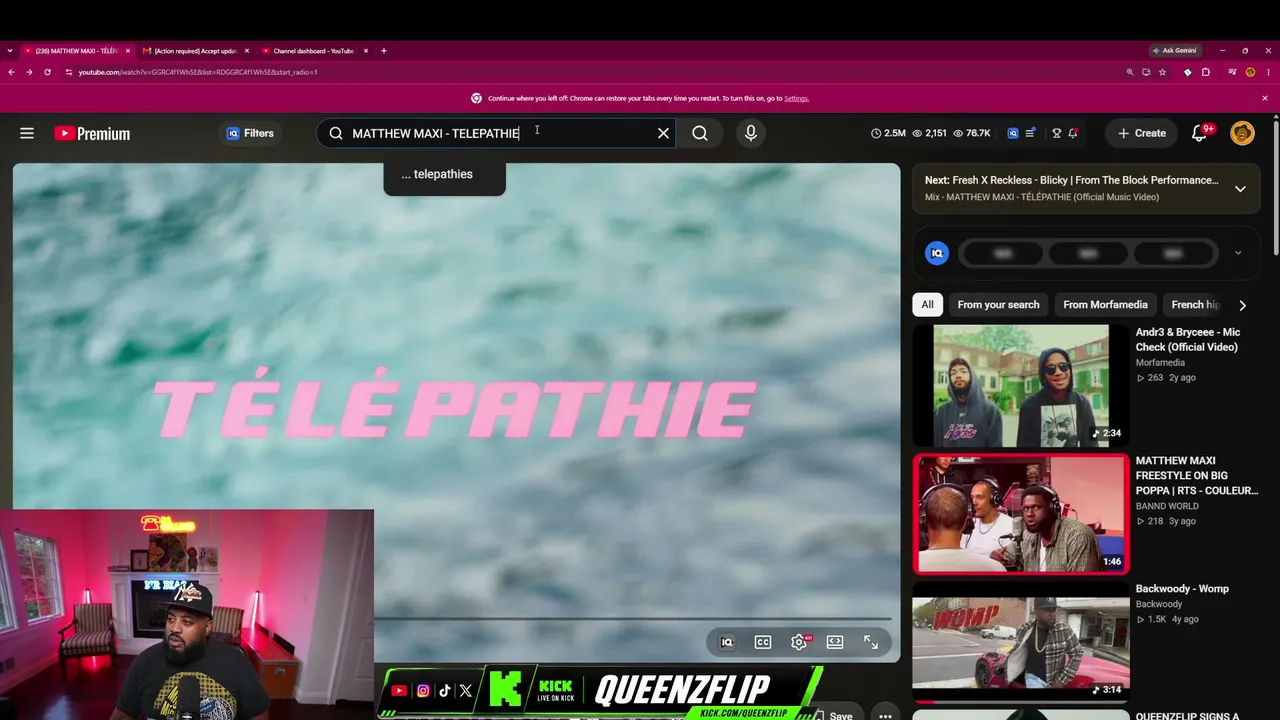The height and width of the screenshot is (720, 1280).
Task: Select the 'From your search' chip
Action: coord(998,305)
